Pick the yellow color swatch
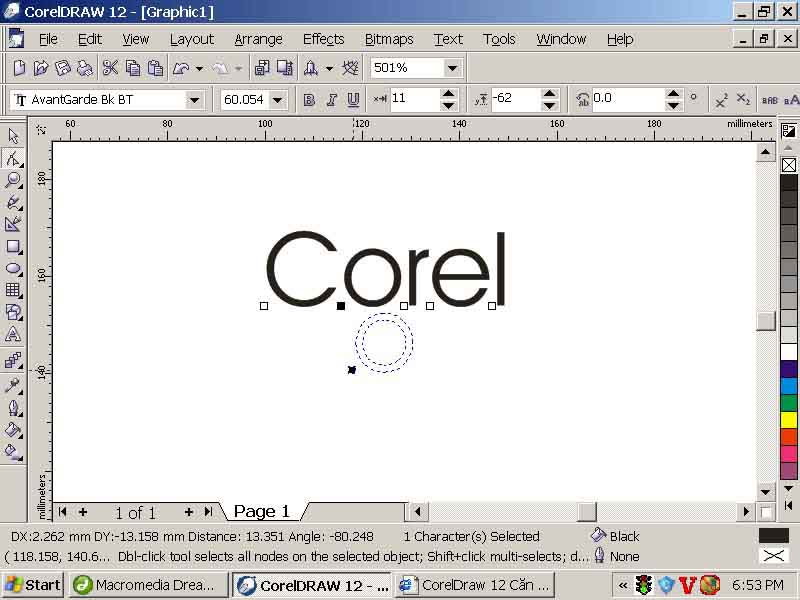Image resolution: width=800 pixels, height=600 pixels. tap(789, 420)
